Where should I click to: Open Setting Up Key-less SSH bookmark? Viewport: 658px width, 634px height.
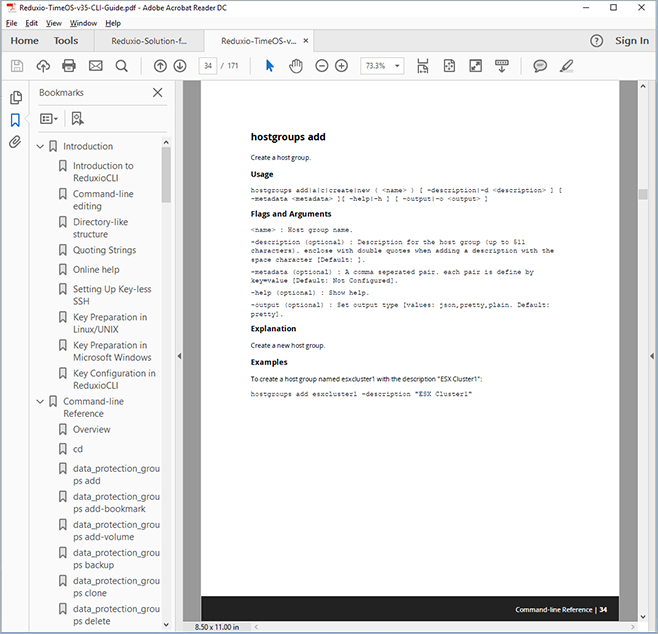pos(112,295)
